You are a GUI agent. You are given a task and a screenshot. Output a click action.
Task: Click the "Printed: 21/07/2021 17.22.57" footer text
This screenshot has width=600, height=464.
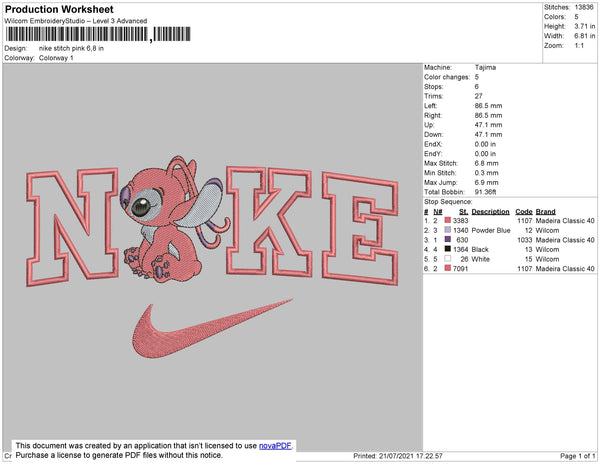click(x=398, y=456)
